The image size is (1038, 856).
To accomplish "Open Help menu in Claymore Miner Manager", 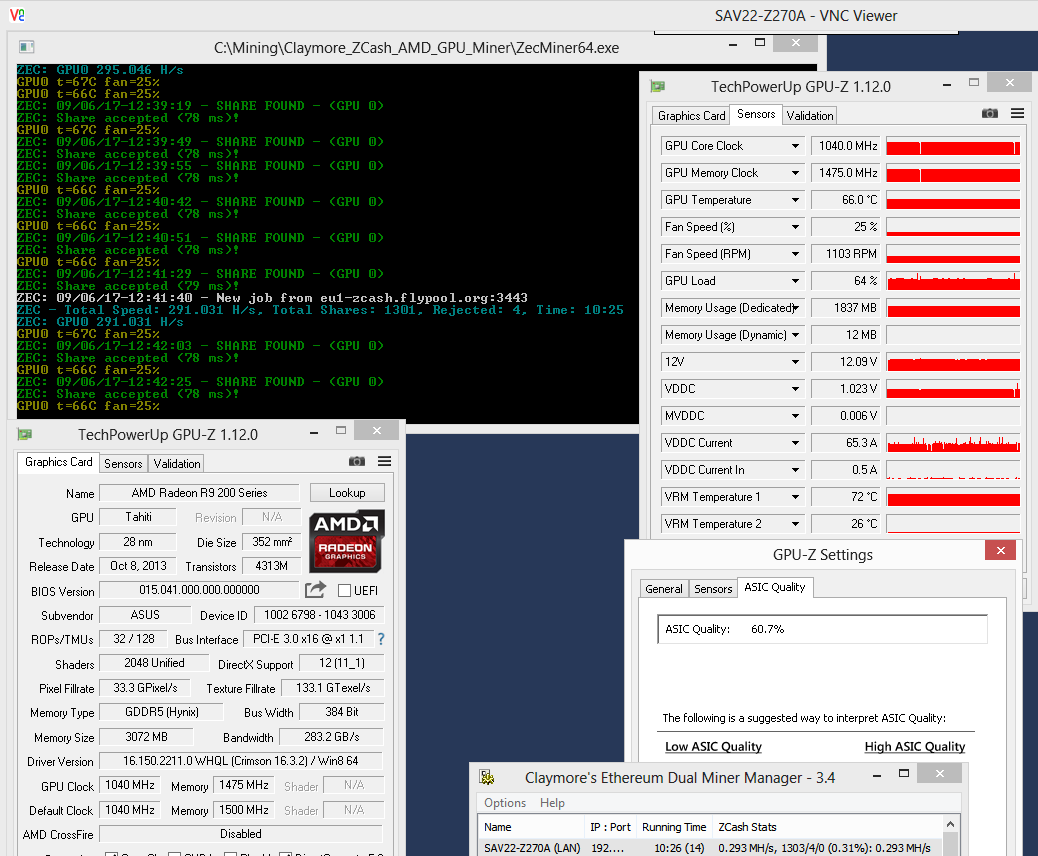I will coord(552,802).
